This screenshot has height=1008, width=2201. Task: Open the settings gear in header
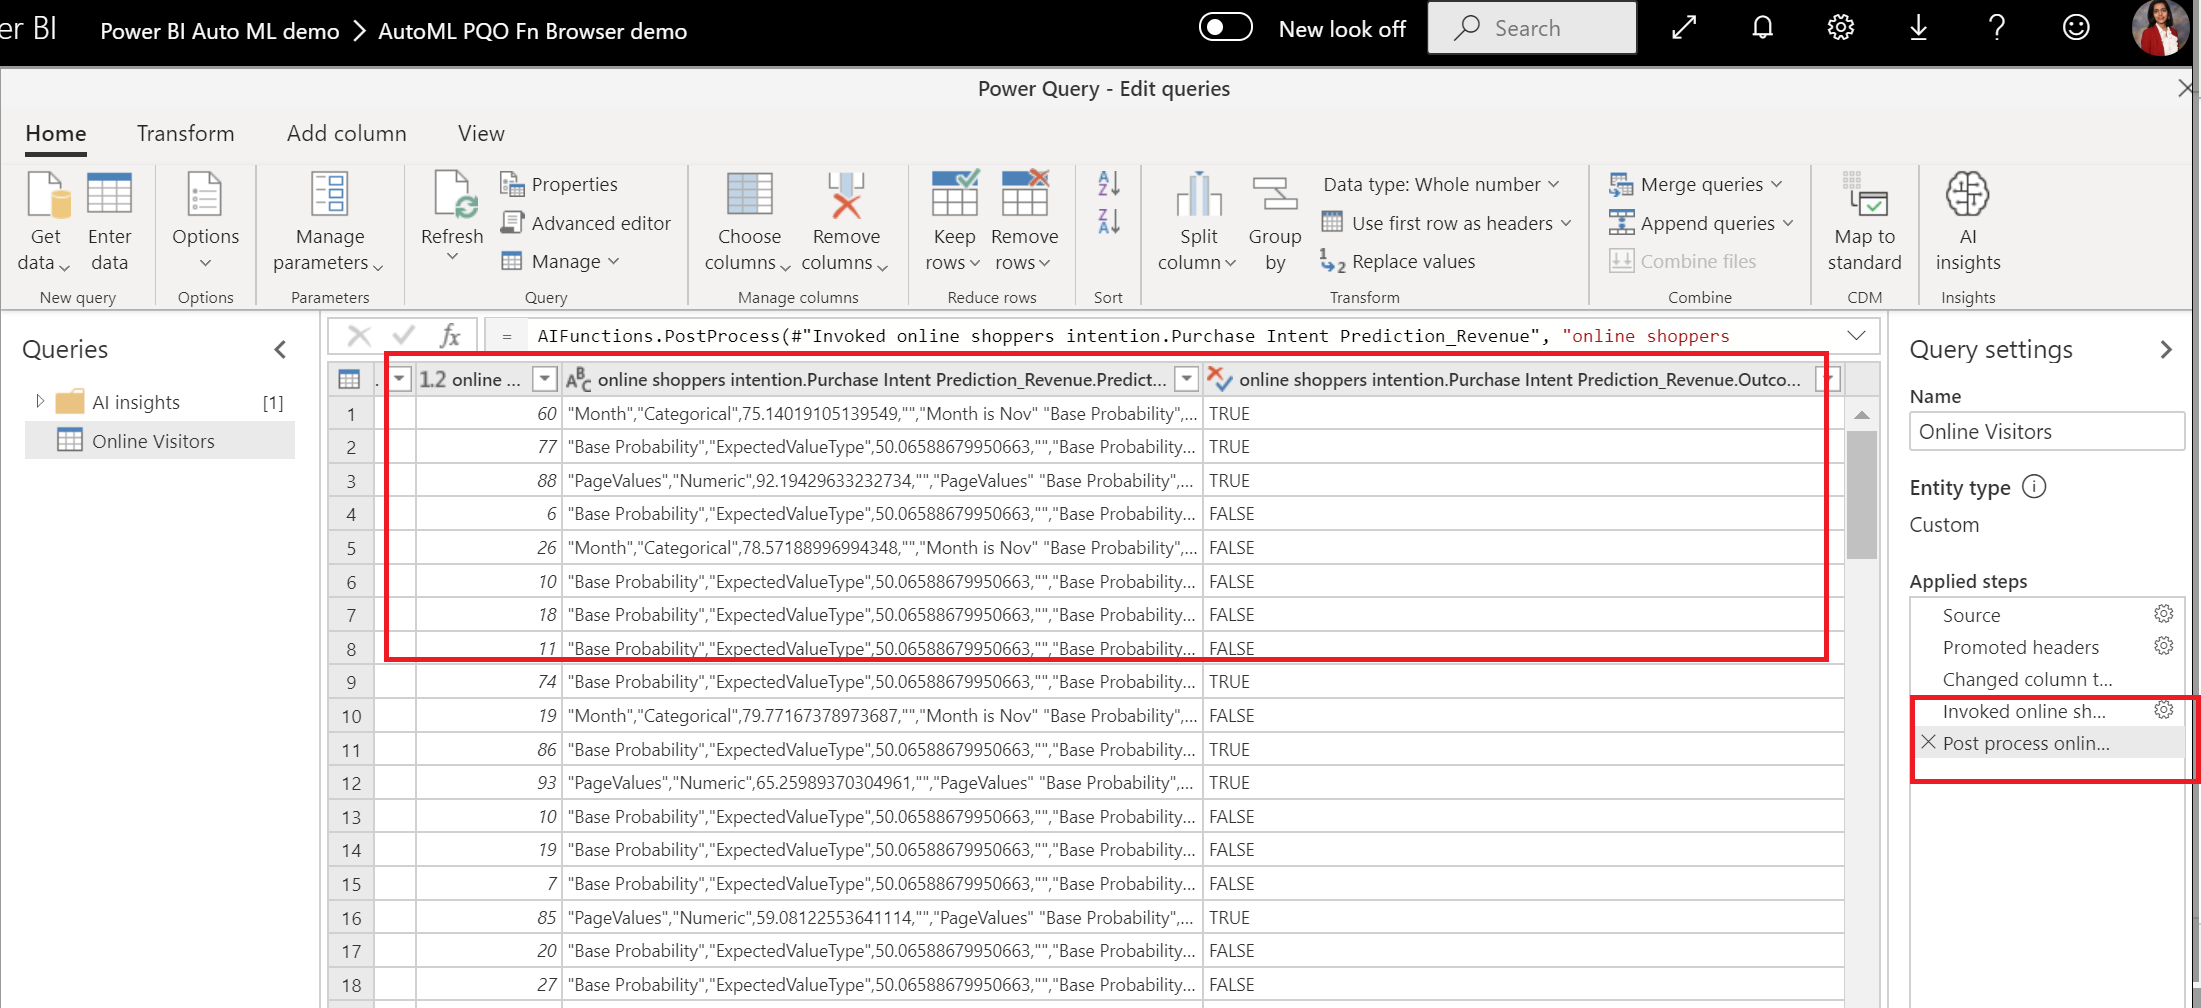pos(1840,28)
